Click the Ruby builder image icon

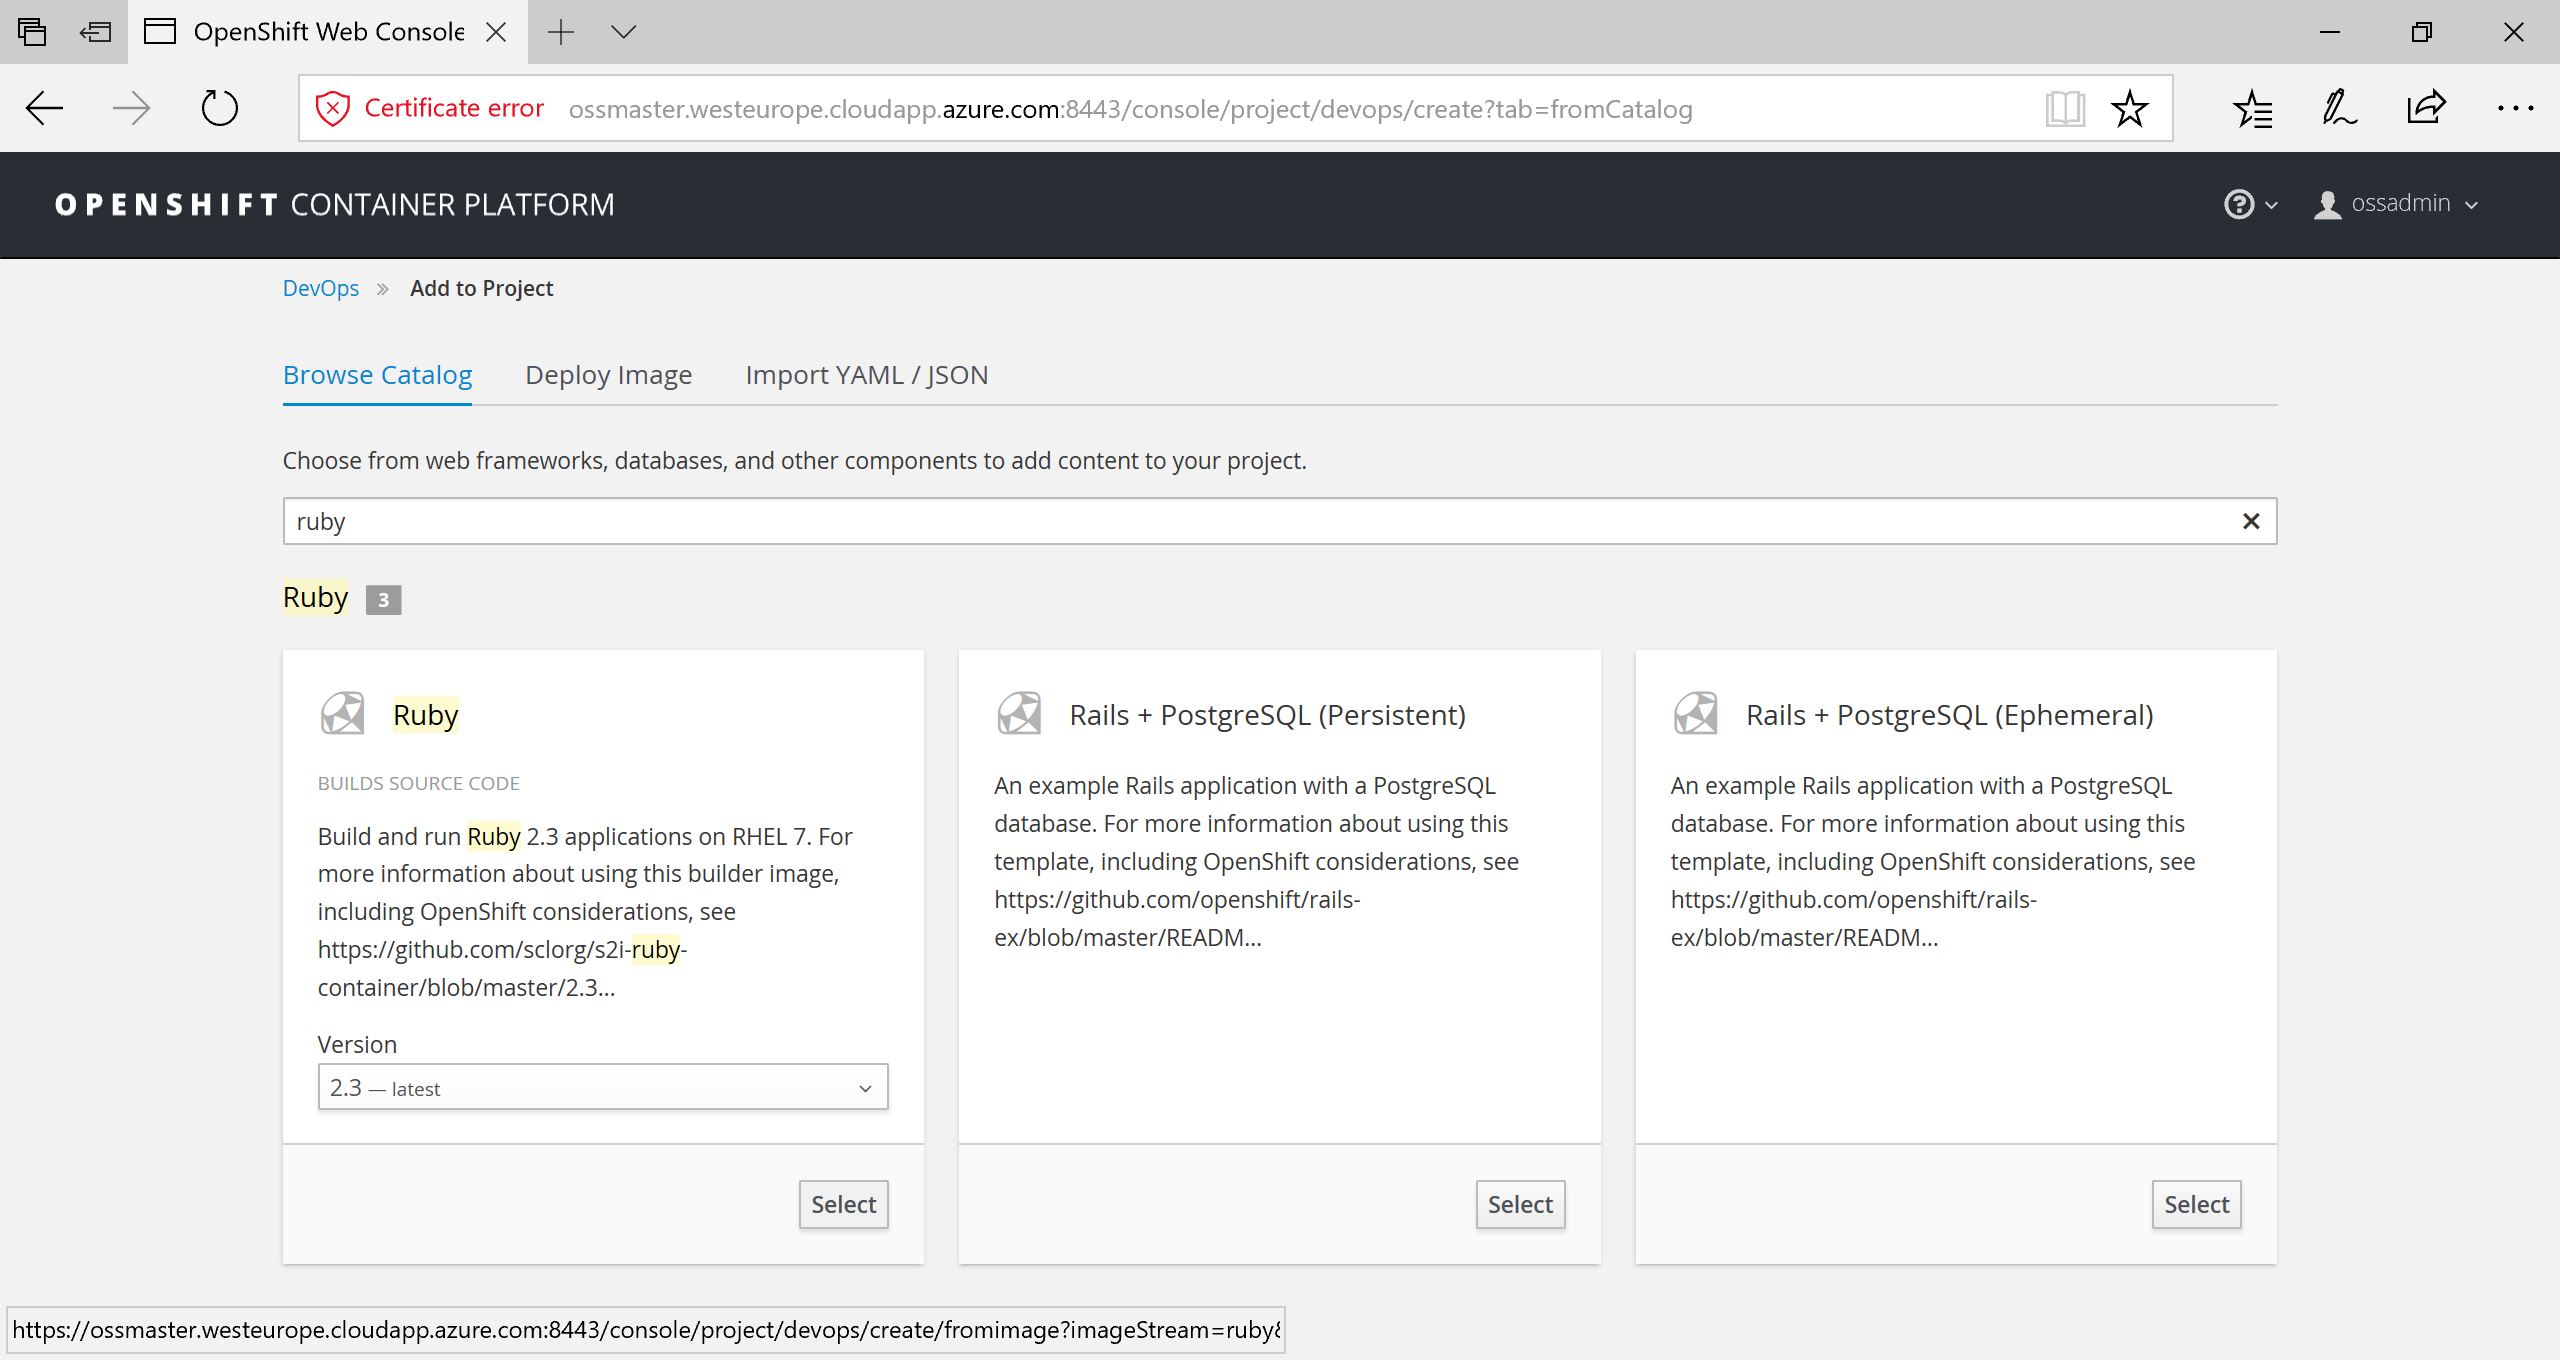(x=342, y=714)
